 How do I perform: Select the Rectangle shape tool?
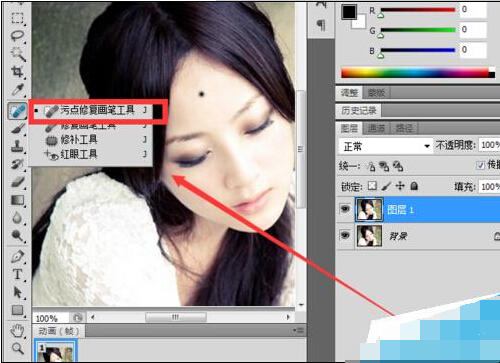pos(17,310)
